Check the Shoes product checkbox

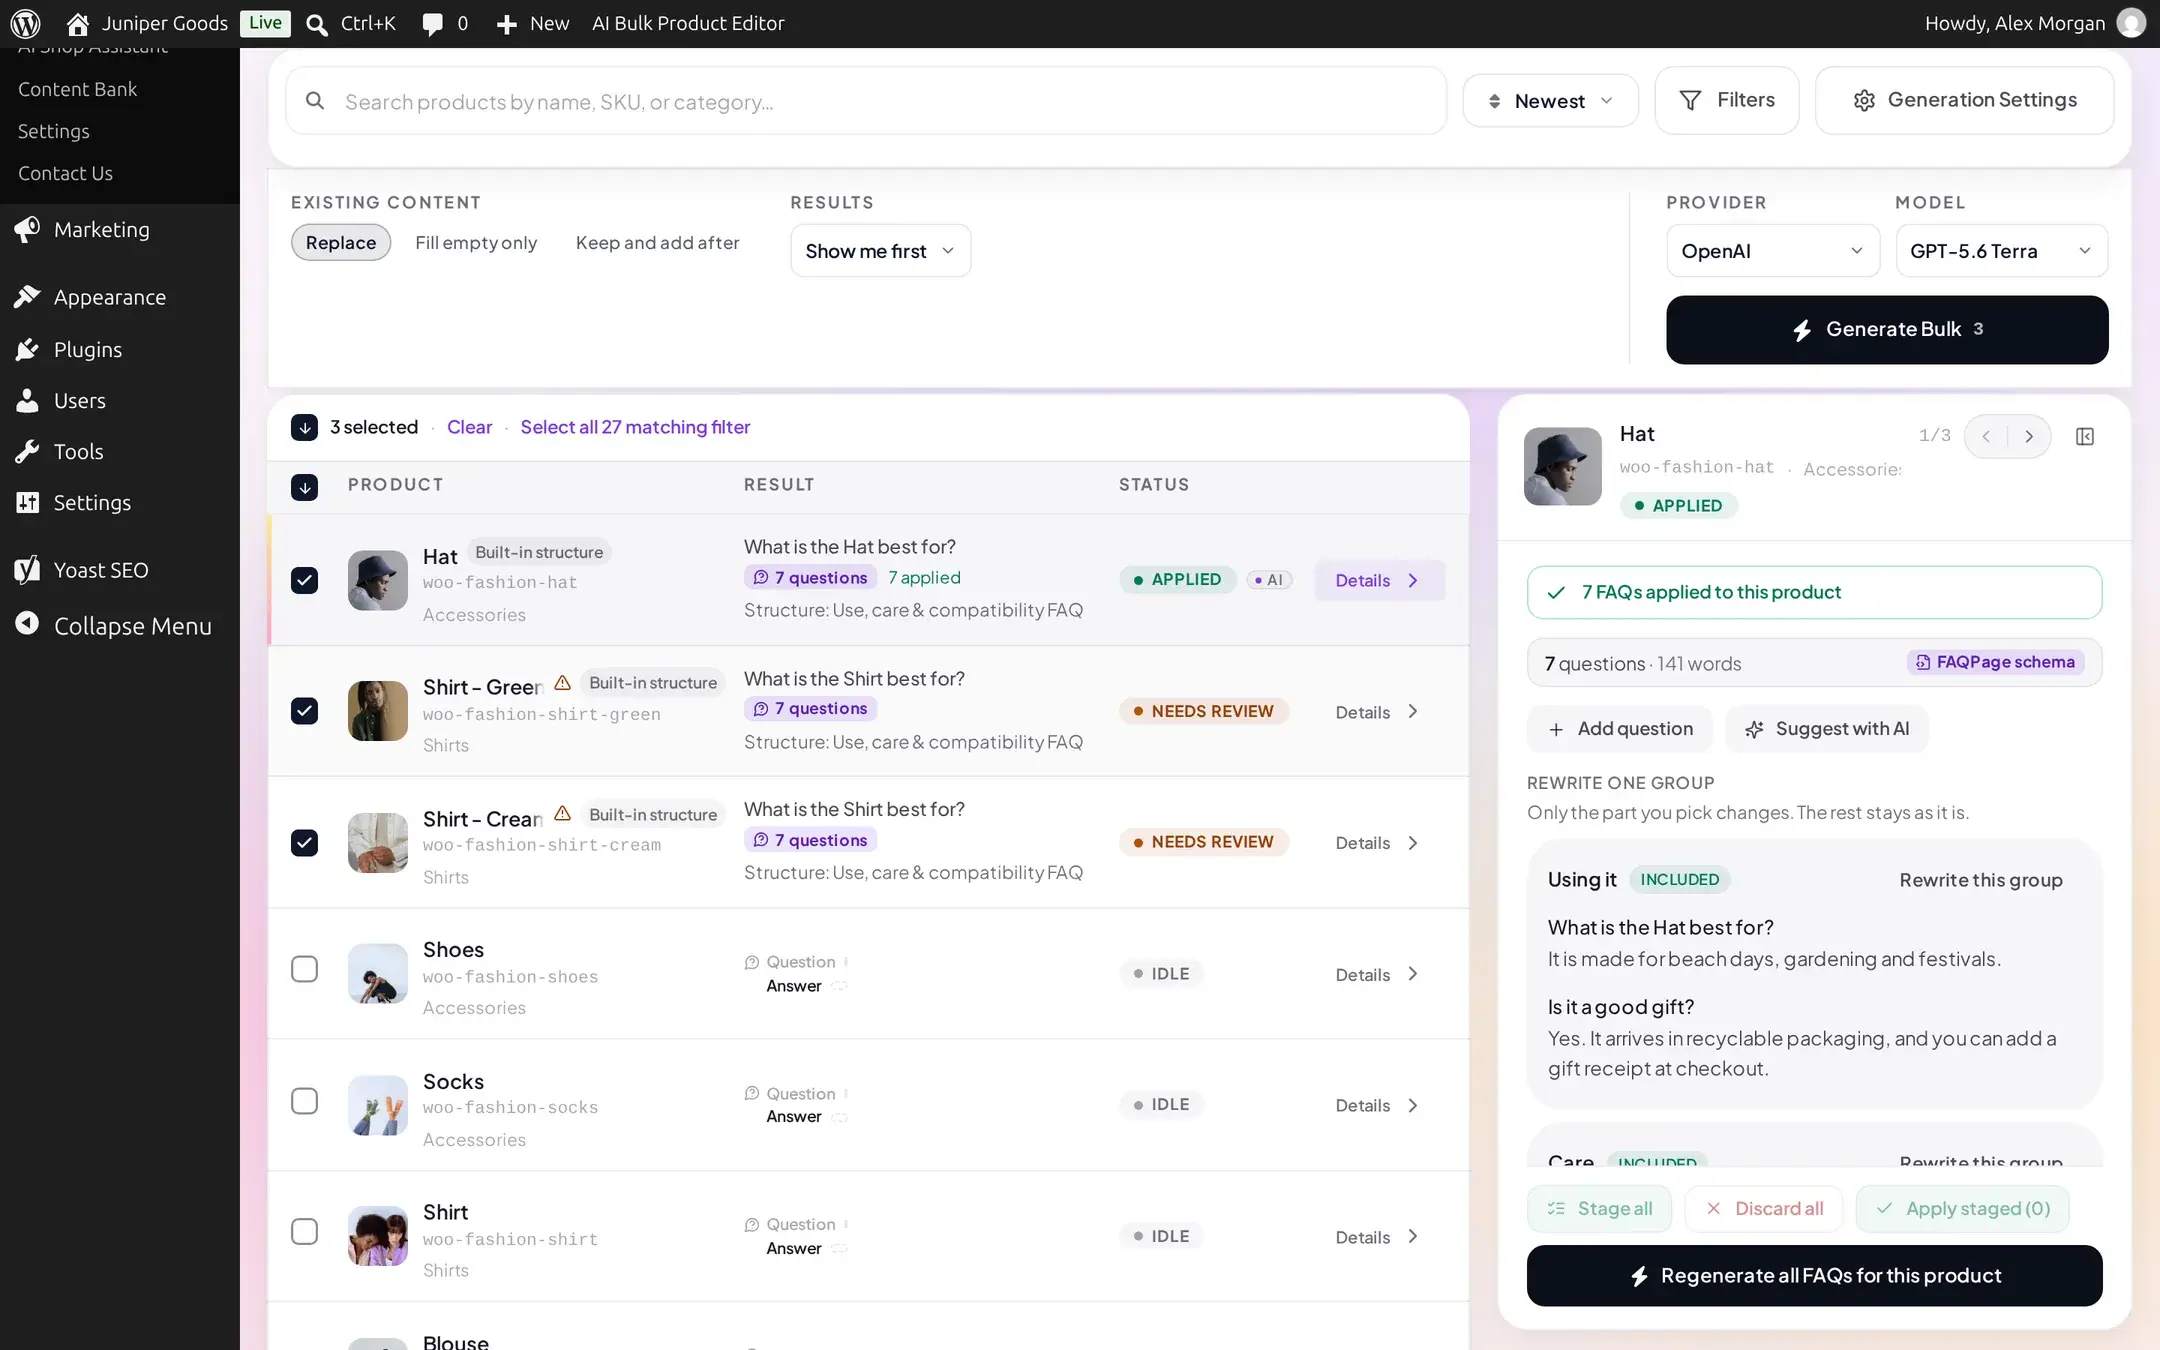click(305, 969)
